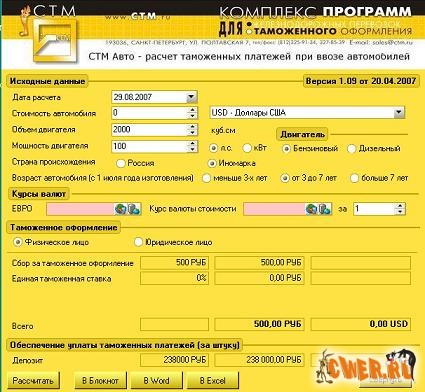Click the 238 000,00 РУБ deposit cell
Screen dimensions: 425x392
pos(259,360)
